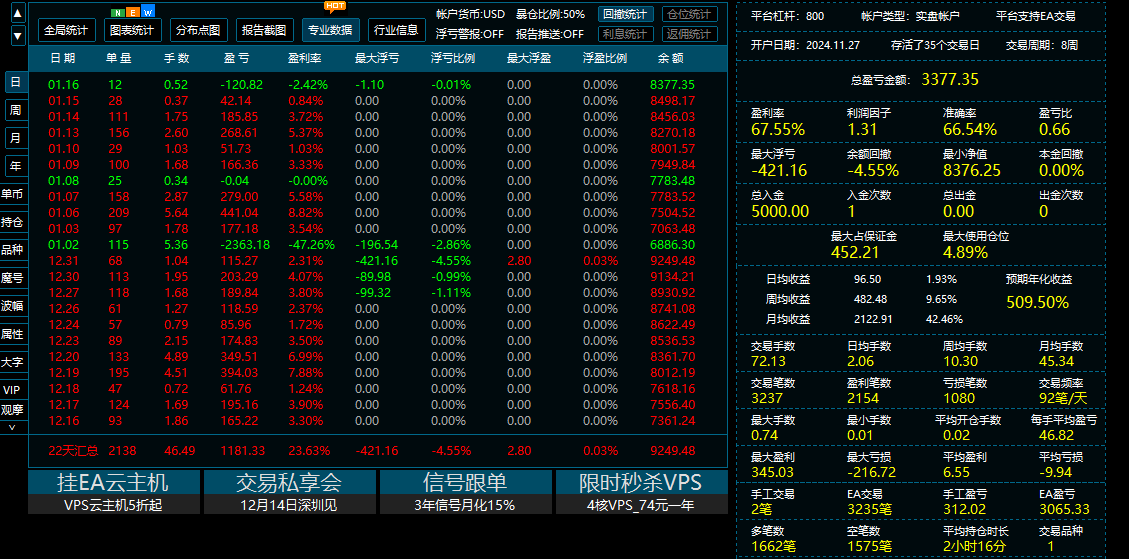Select the 利息统计 button
This screenshot has width=1129, height=559.
(626, 34)
